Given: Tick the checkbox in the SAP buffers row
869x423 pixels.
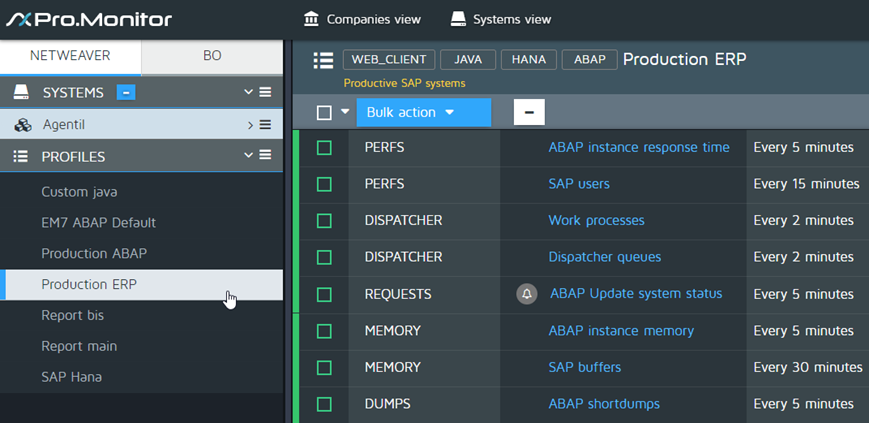Looking at the screenshot, I should [324, 368].
